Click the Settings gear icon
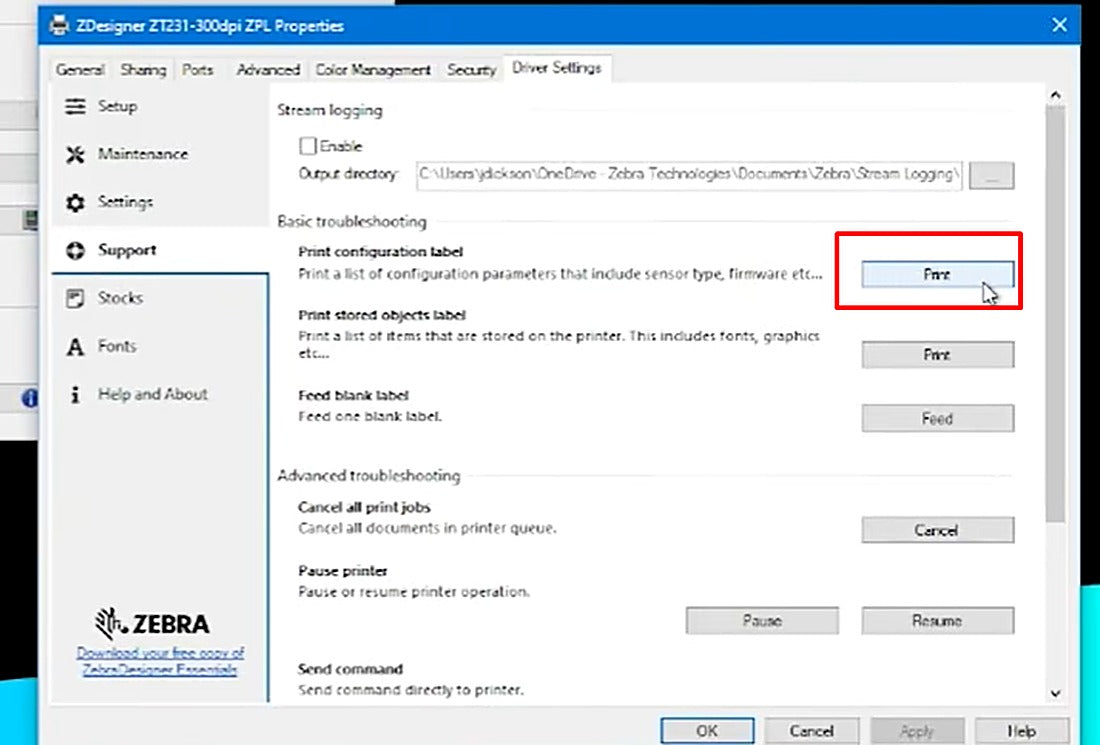This screenshot has width=1100, height=745. pos(75,203)
